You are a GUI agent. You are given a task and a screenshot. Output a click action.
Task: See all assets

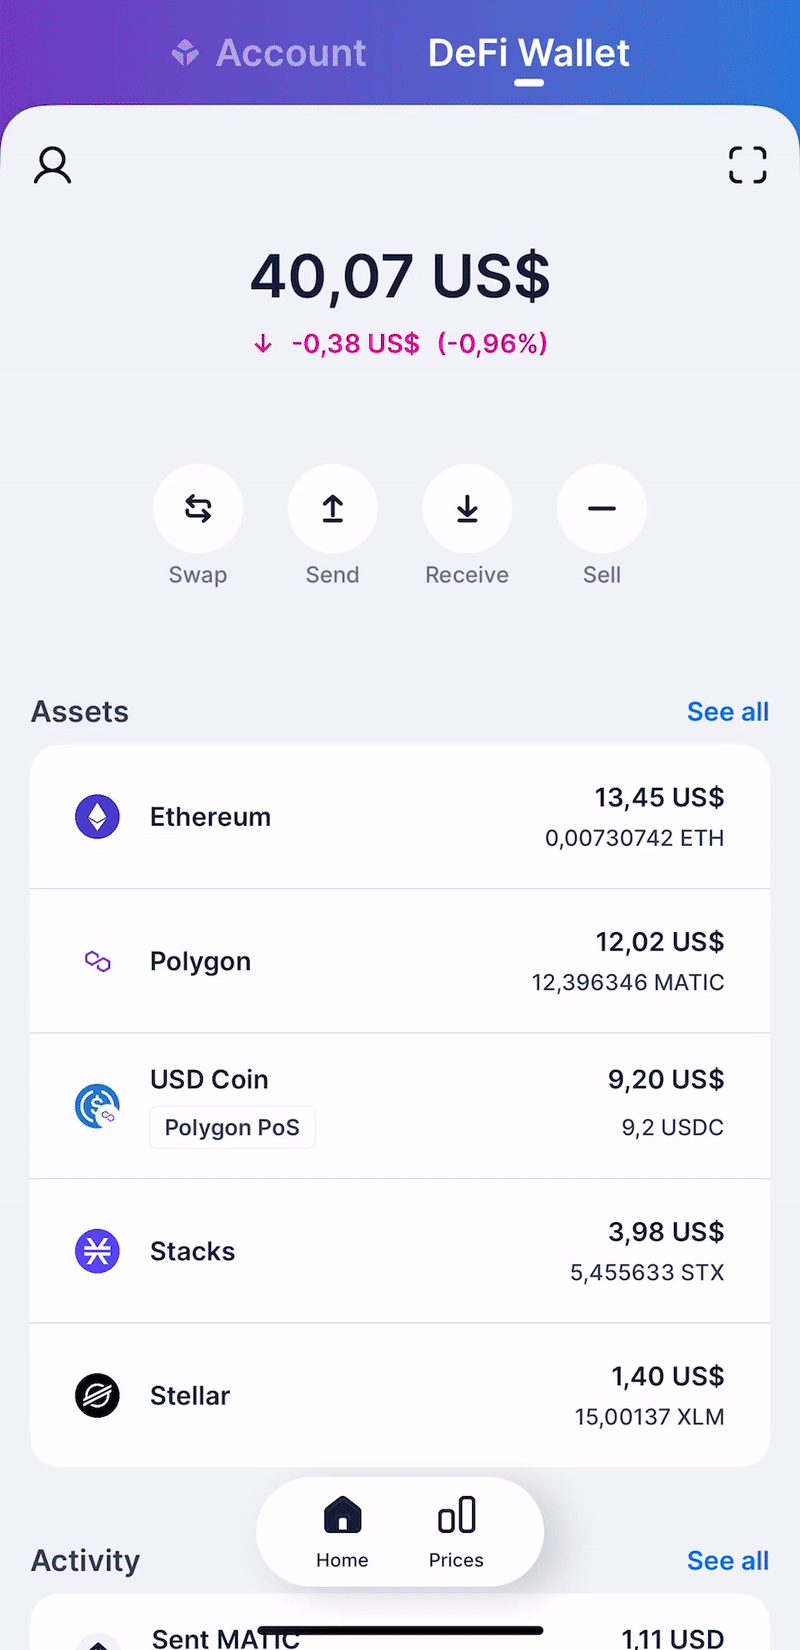click(x=727, y=712)
